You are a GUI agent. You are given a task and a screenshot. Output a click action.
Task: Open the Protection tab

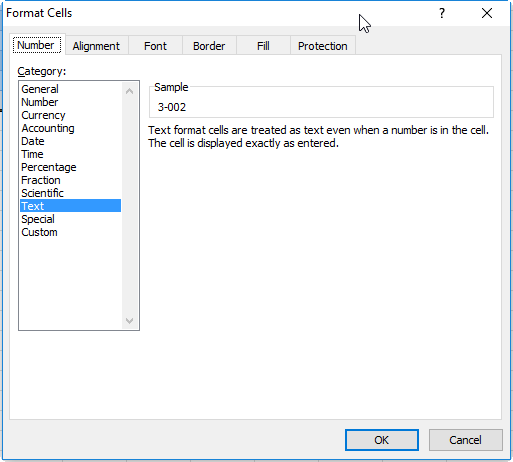point(323,46)
